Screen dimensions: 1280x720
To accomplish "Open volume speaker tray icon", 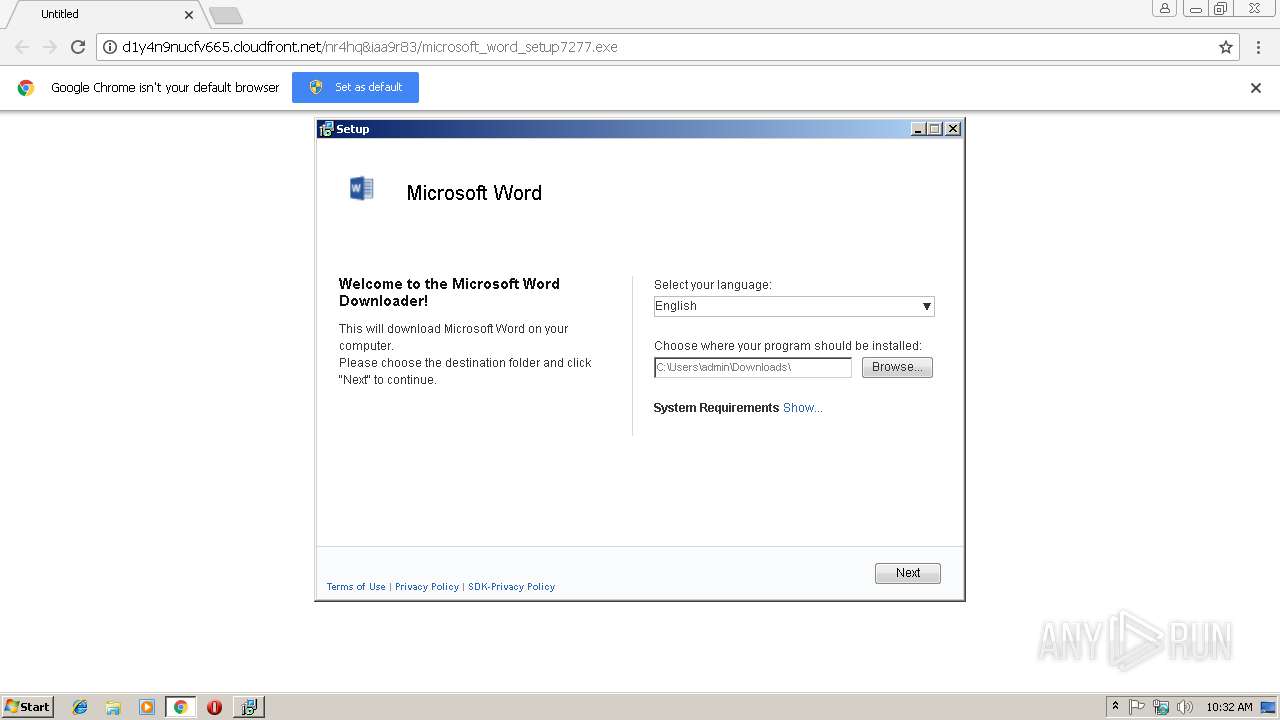I will tap(1185, 707).
